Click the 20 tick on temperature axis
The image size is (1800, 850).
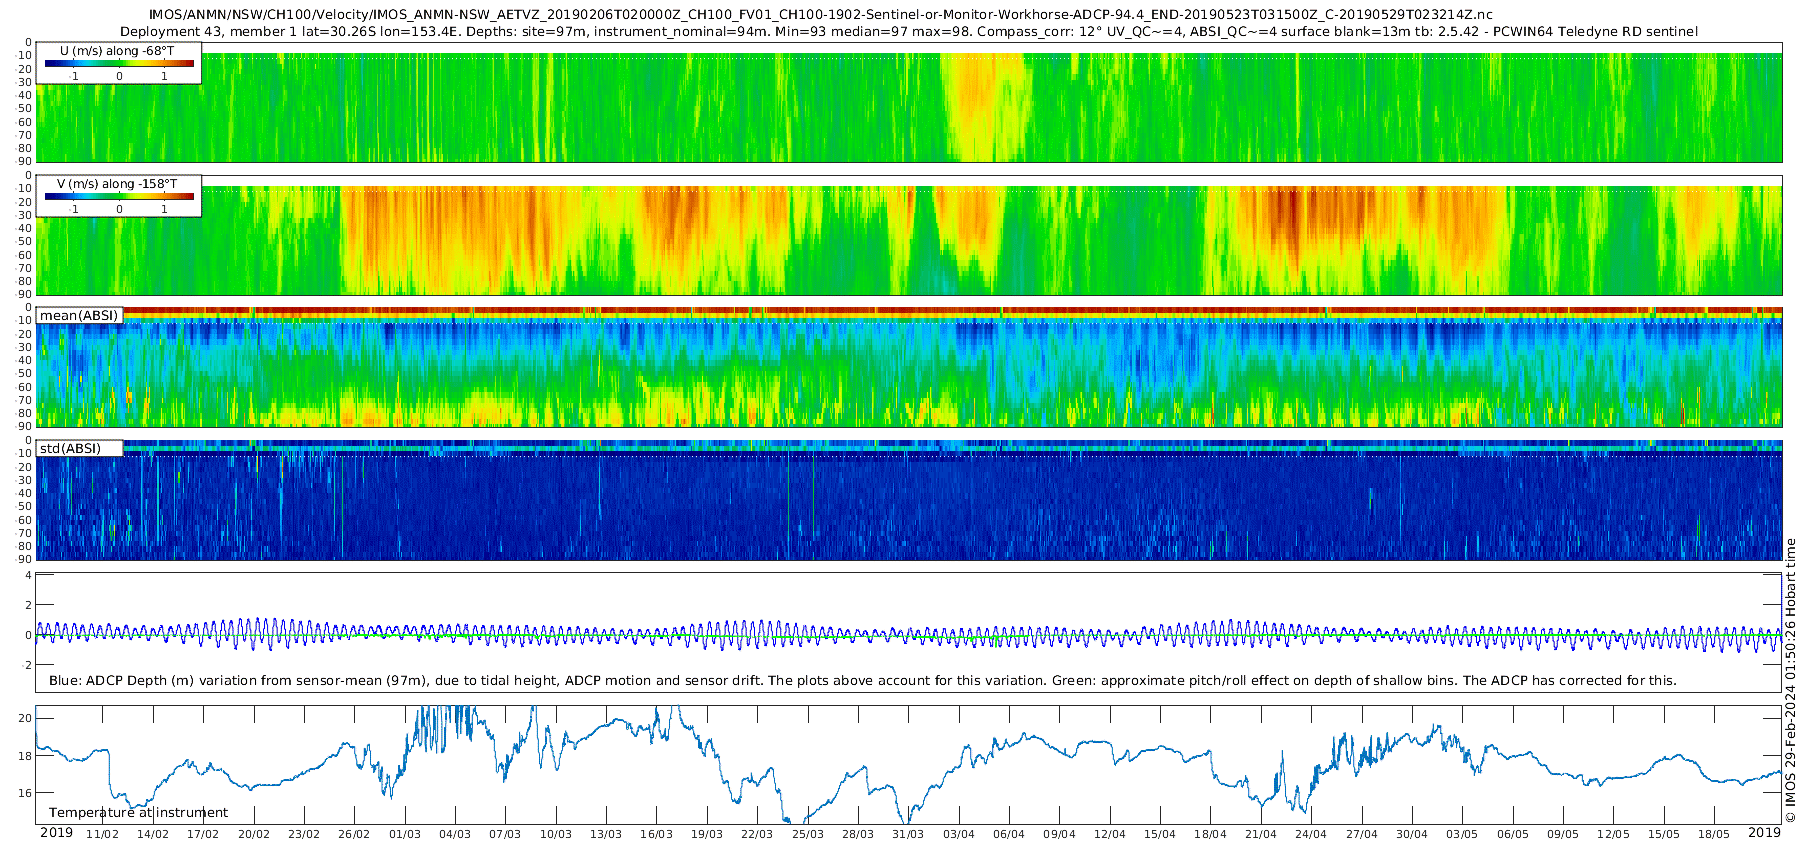(25, 718)
